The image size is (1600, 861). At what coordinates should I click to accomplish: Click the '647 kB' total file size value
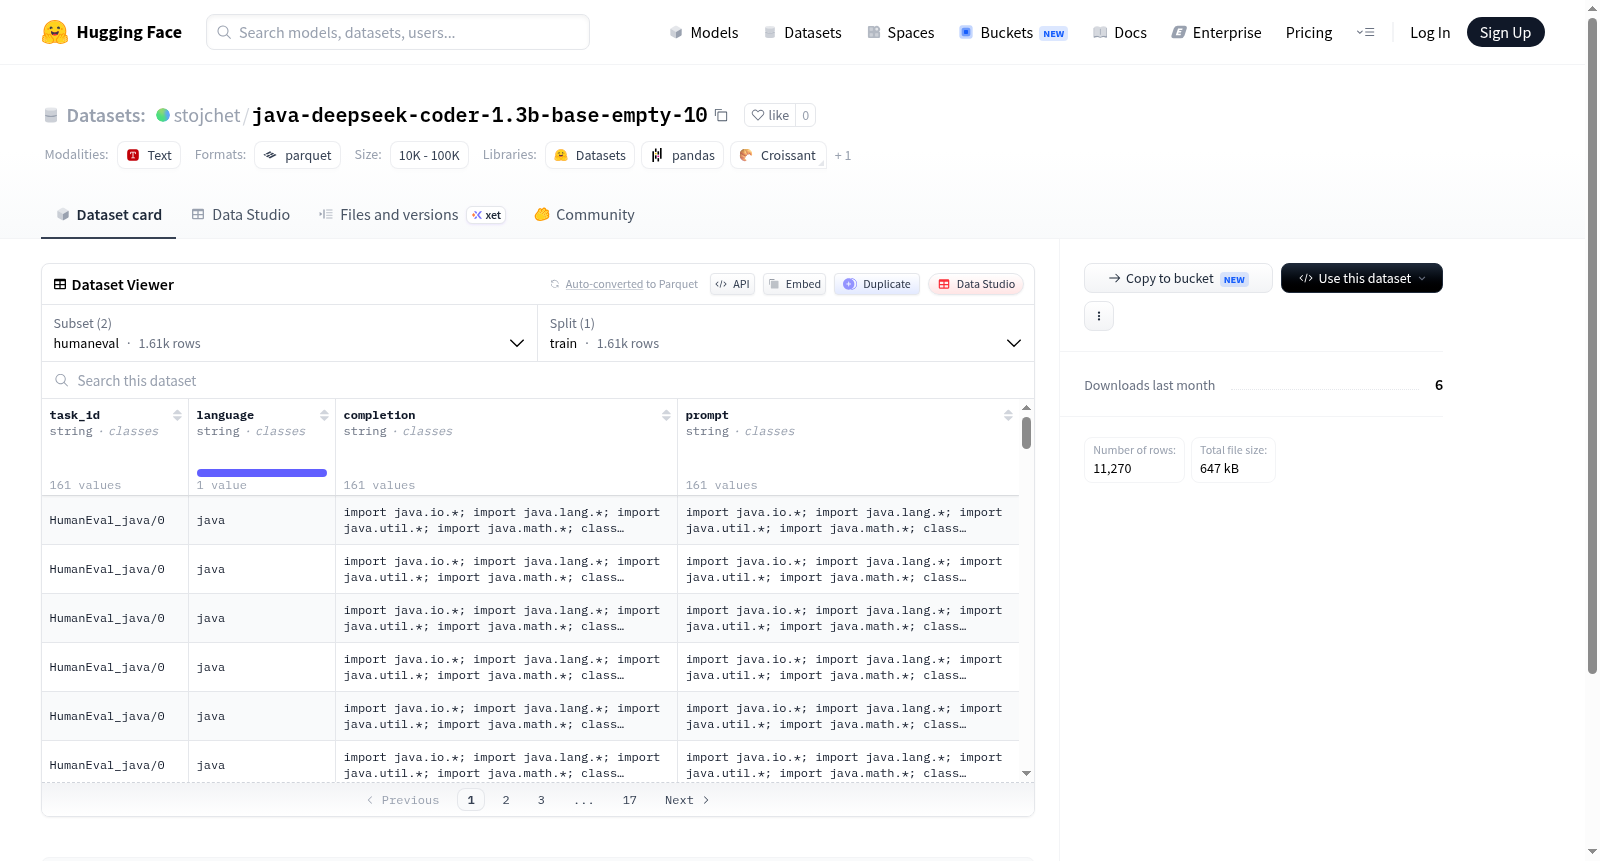click(x=1219, y=468)
